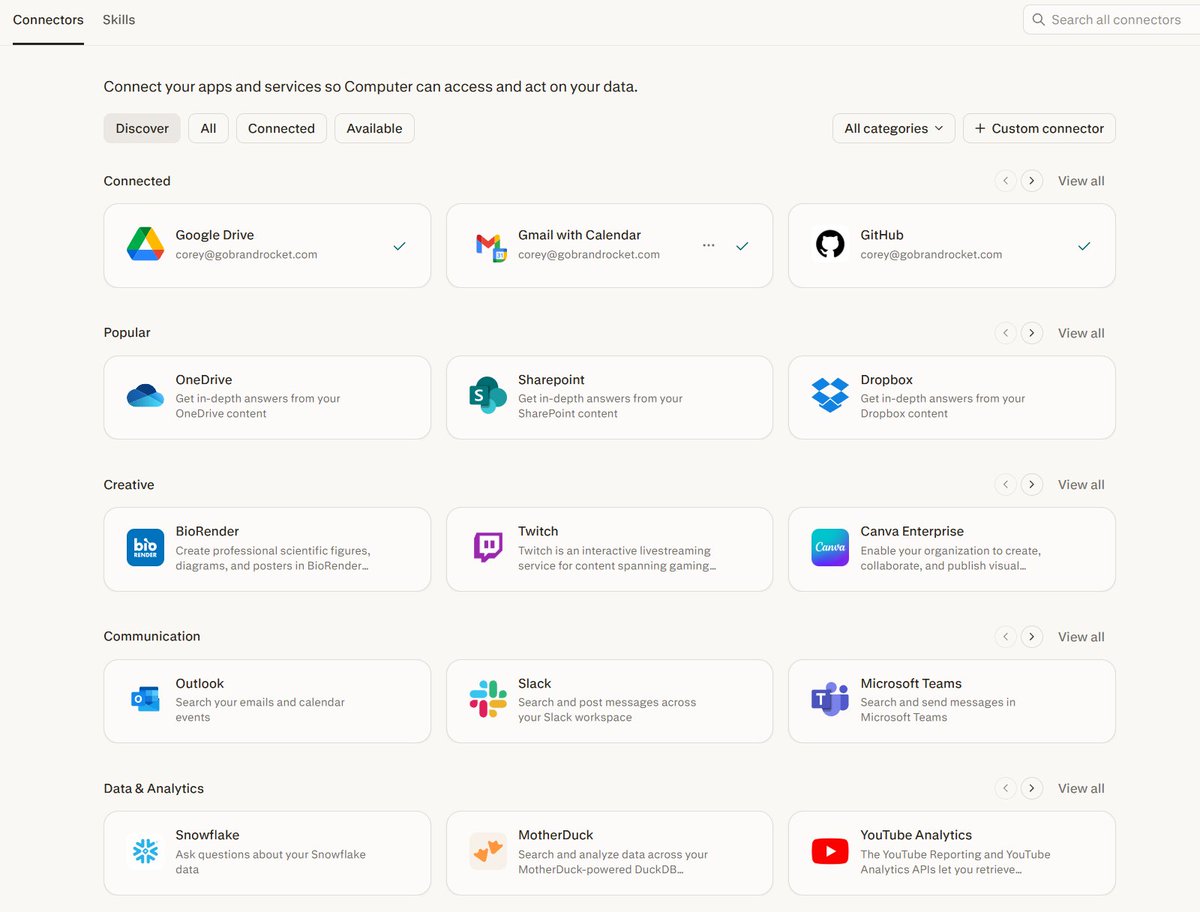Select the Available filter tab
Viewport: 1200px width, 912px height.
pyautogui.click(x=374, y=128)
